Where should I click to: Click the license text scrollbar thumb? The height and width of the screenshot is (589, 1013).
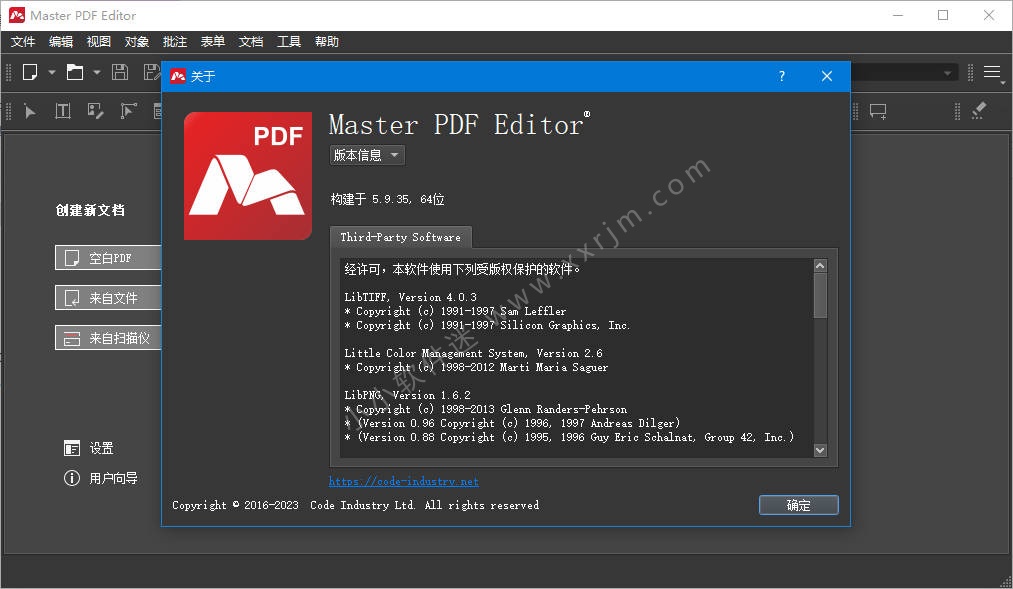point(820,296)
